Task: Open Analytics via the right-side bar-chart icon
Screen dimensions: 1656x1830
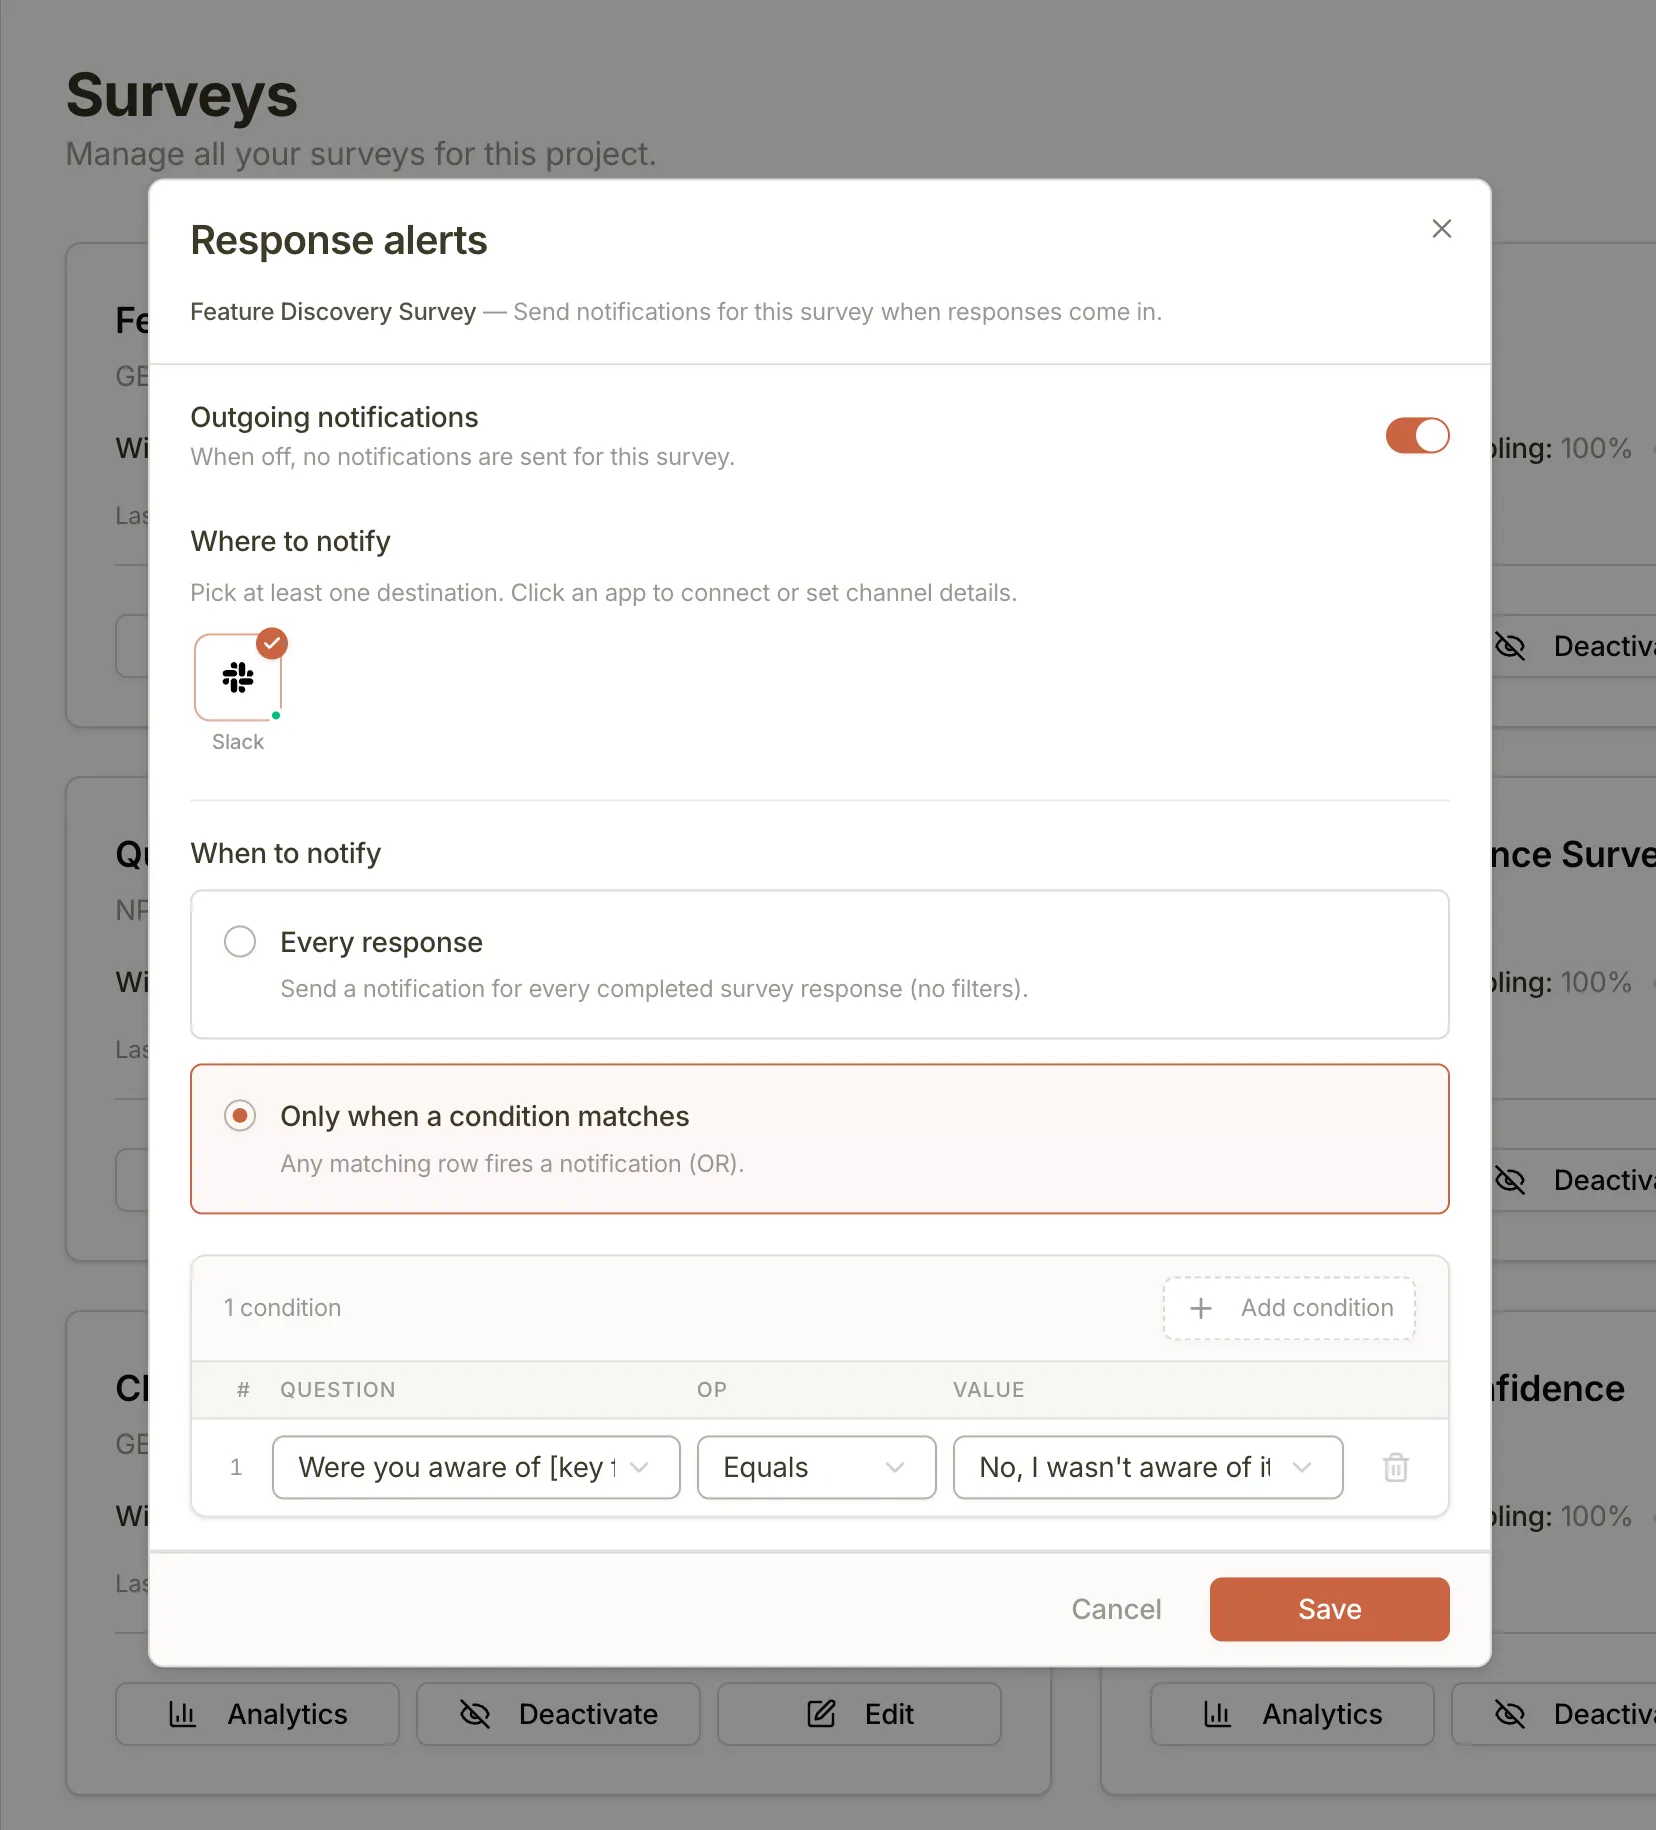Action: tap(1218, 1713)
